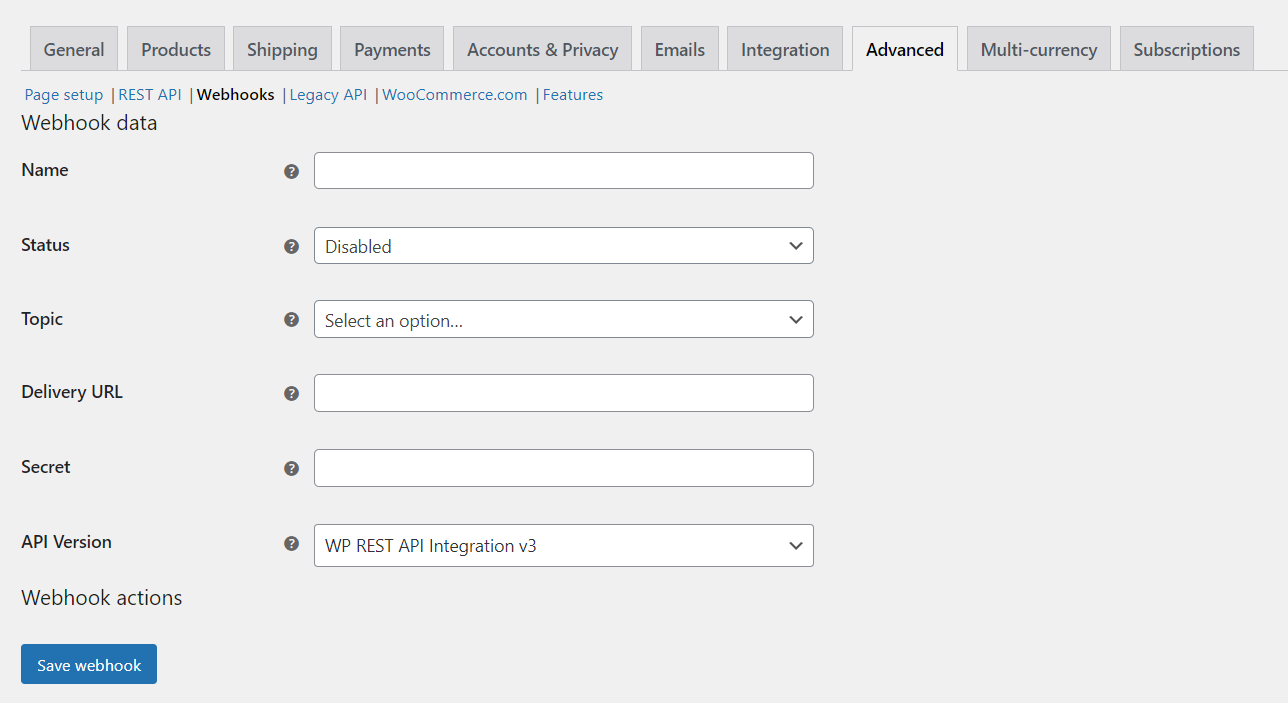This screenshot has width=1288, height=703.
Task: Click the help icon next to Name
Action: click(x=291, y=171)
